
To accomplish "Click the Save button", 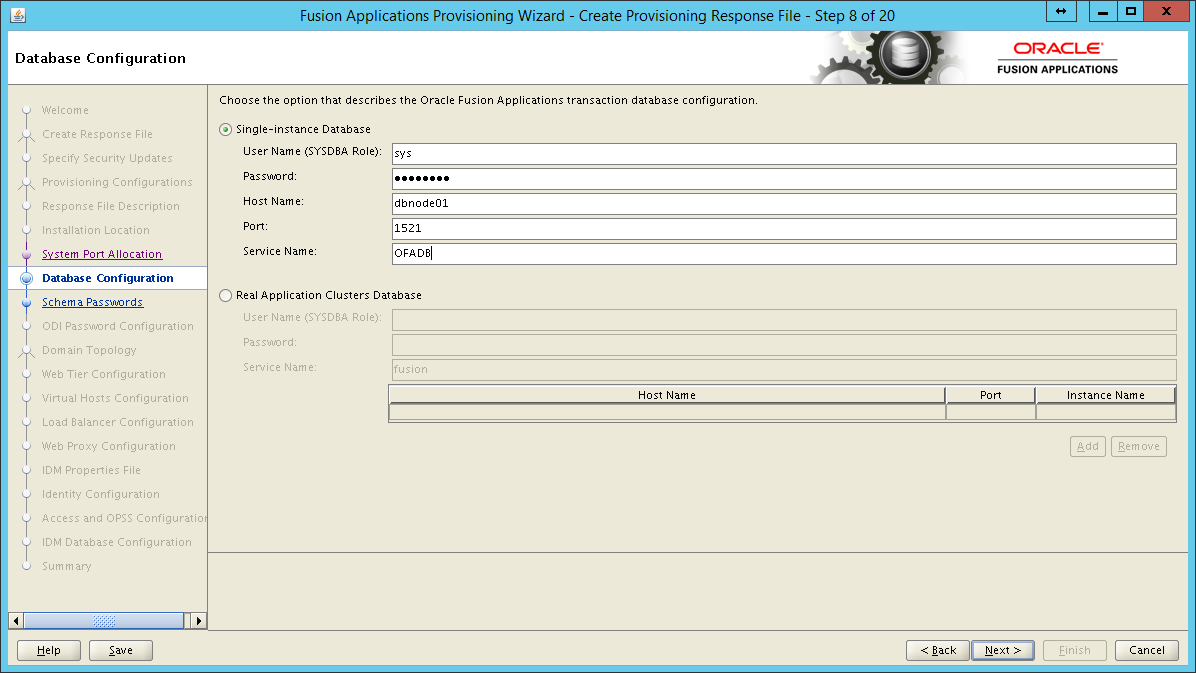I will pos(121,650).
